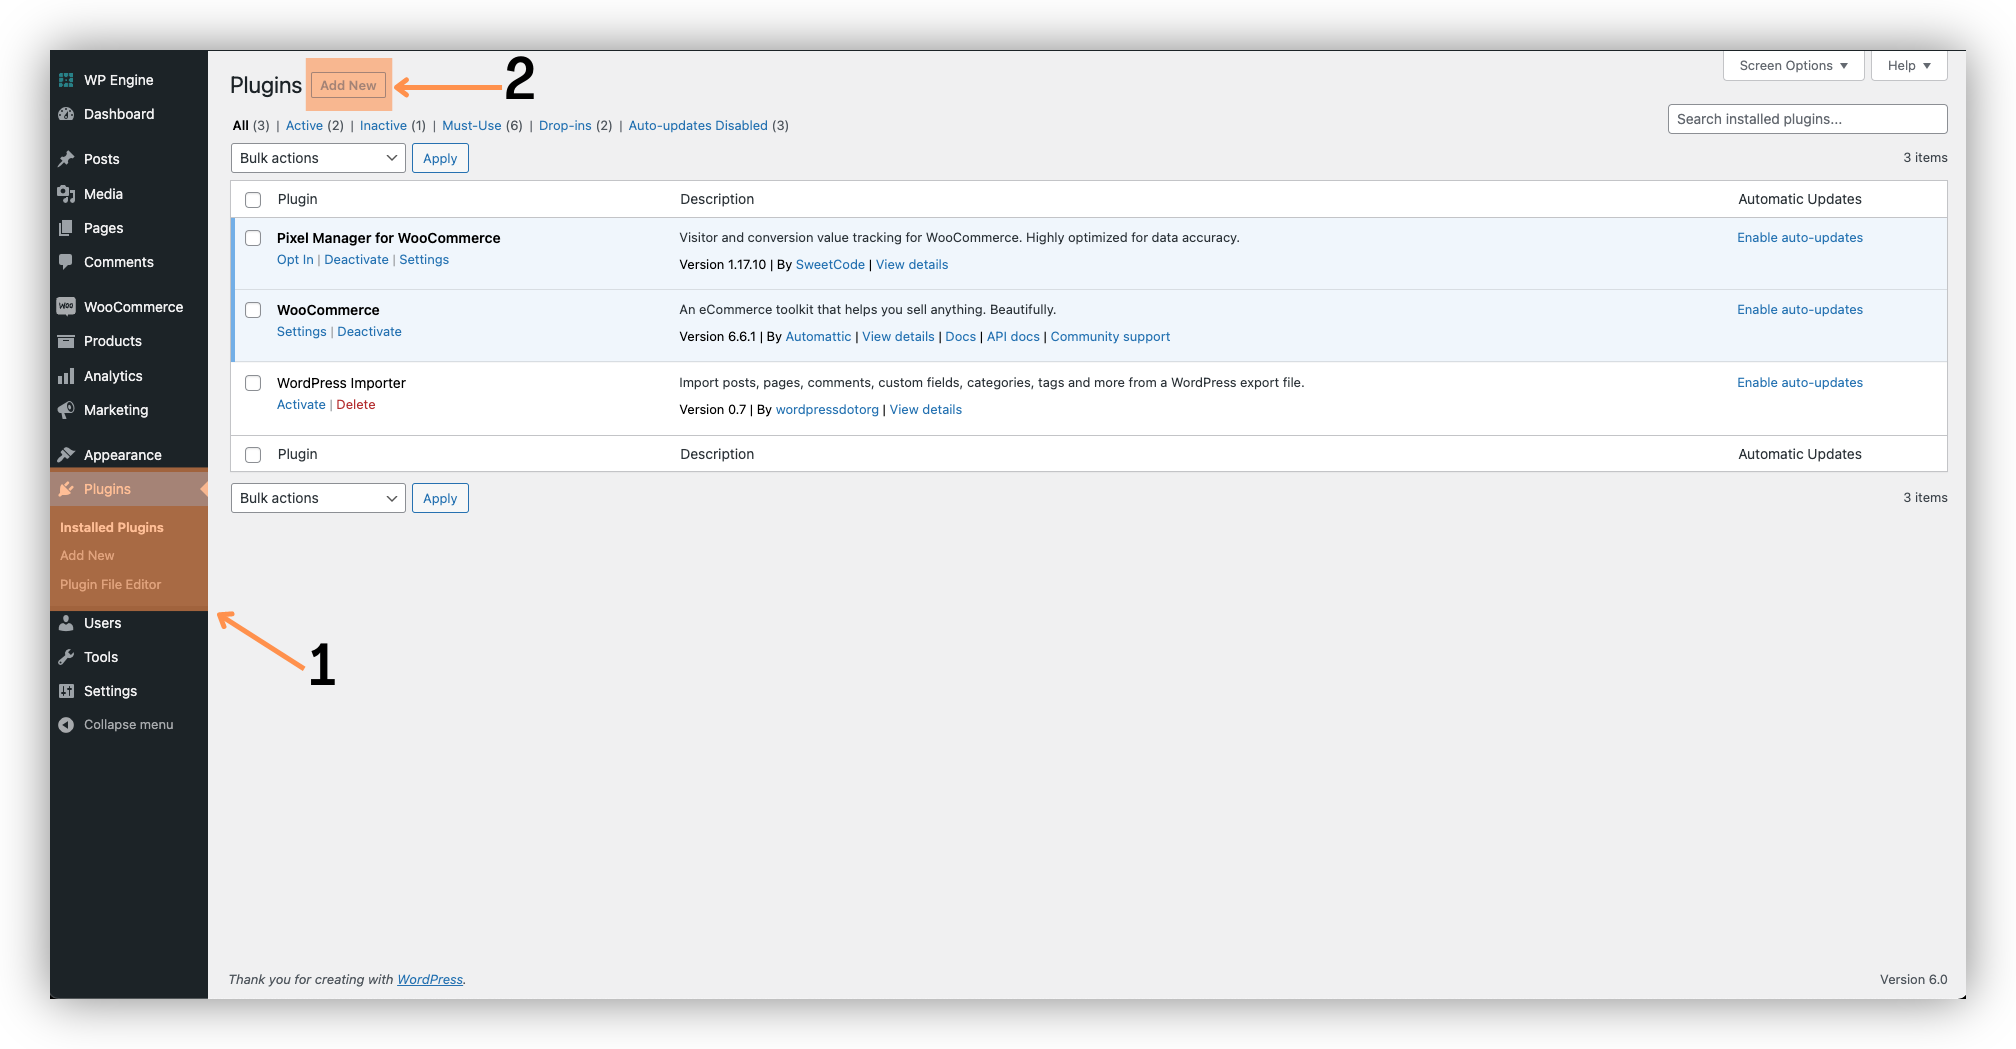
Task: Filter by Auto-updates Disabled
Action: coord(698,125)
